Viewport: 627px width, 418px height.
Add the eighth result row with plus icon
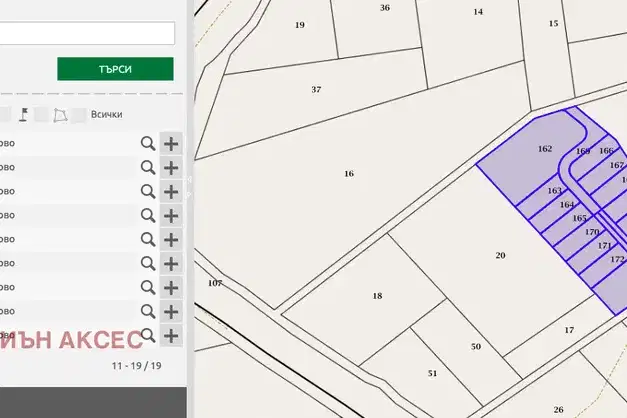coord(171,312)
